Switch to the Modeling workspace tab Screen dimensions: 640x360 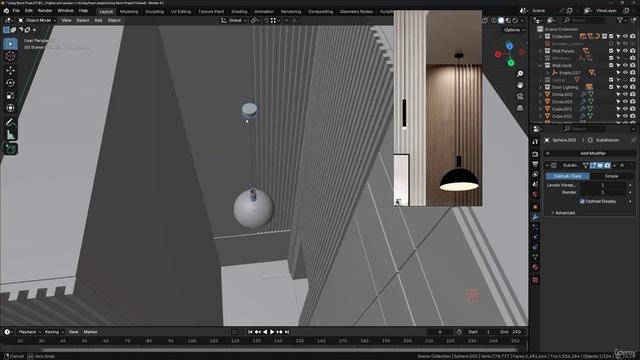tap(129, 11)
